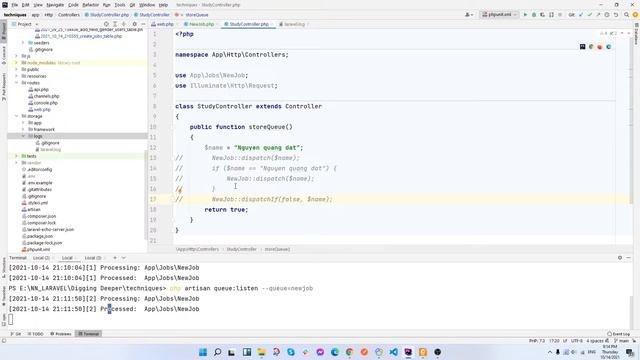
Task: Click the PHP 7.3 language level in status bar
Action: click(x=537, y=340)
